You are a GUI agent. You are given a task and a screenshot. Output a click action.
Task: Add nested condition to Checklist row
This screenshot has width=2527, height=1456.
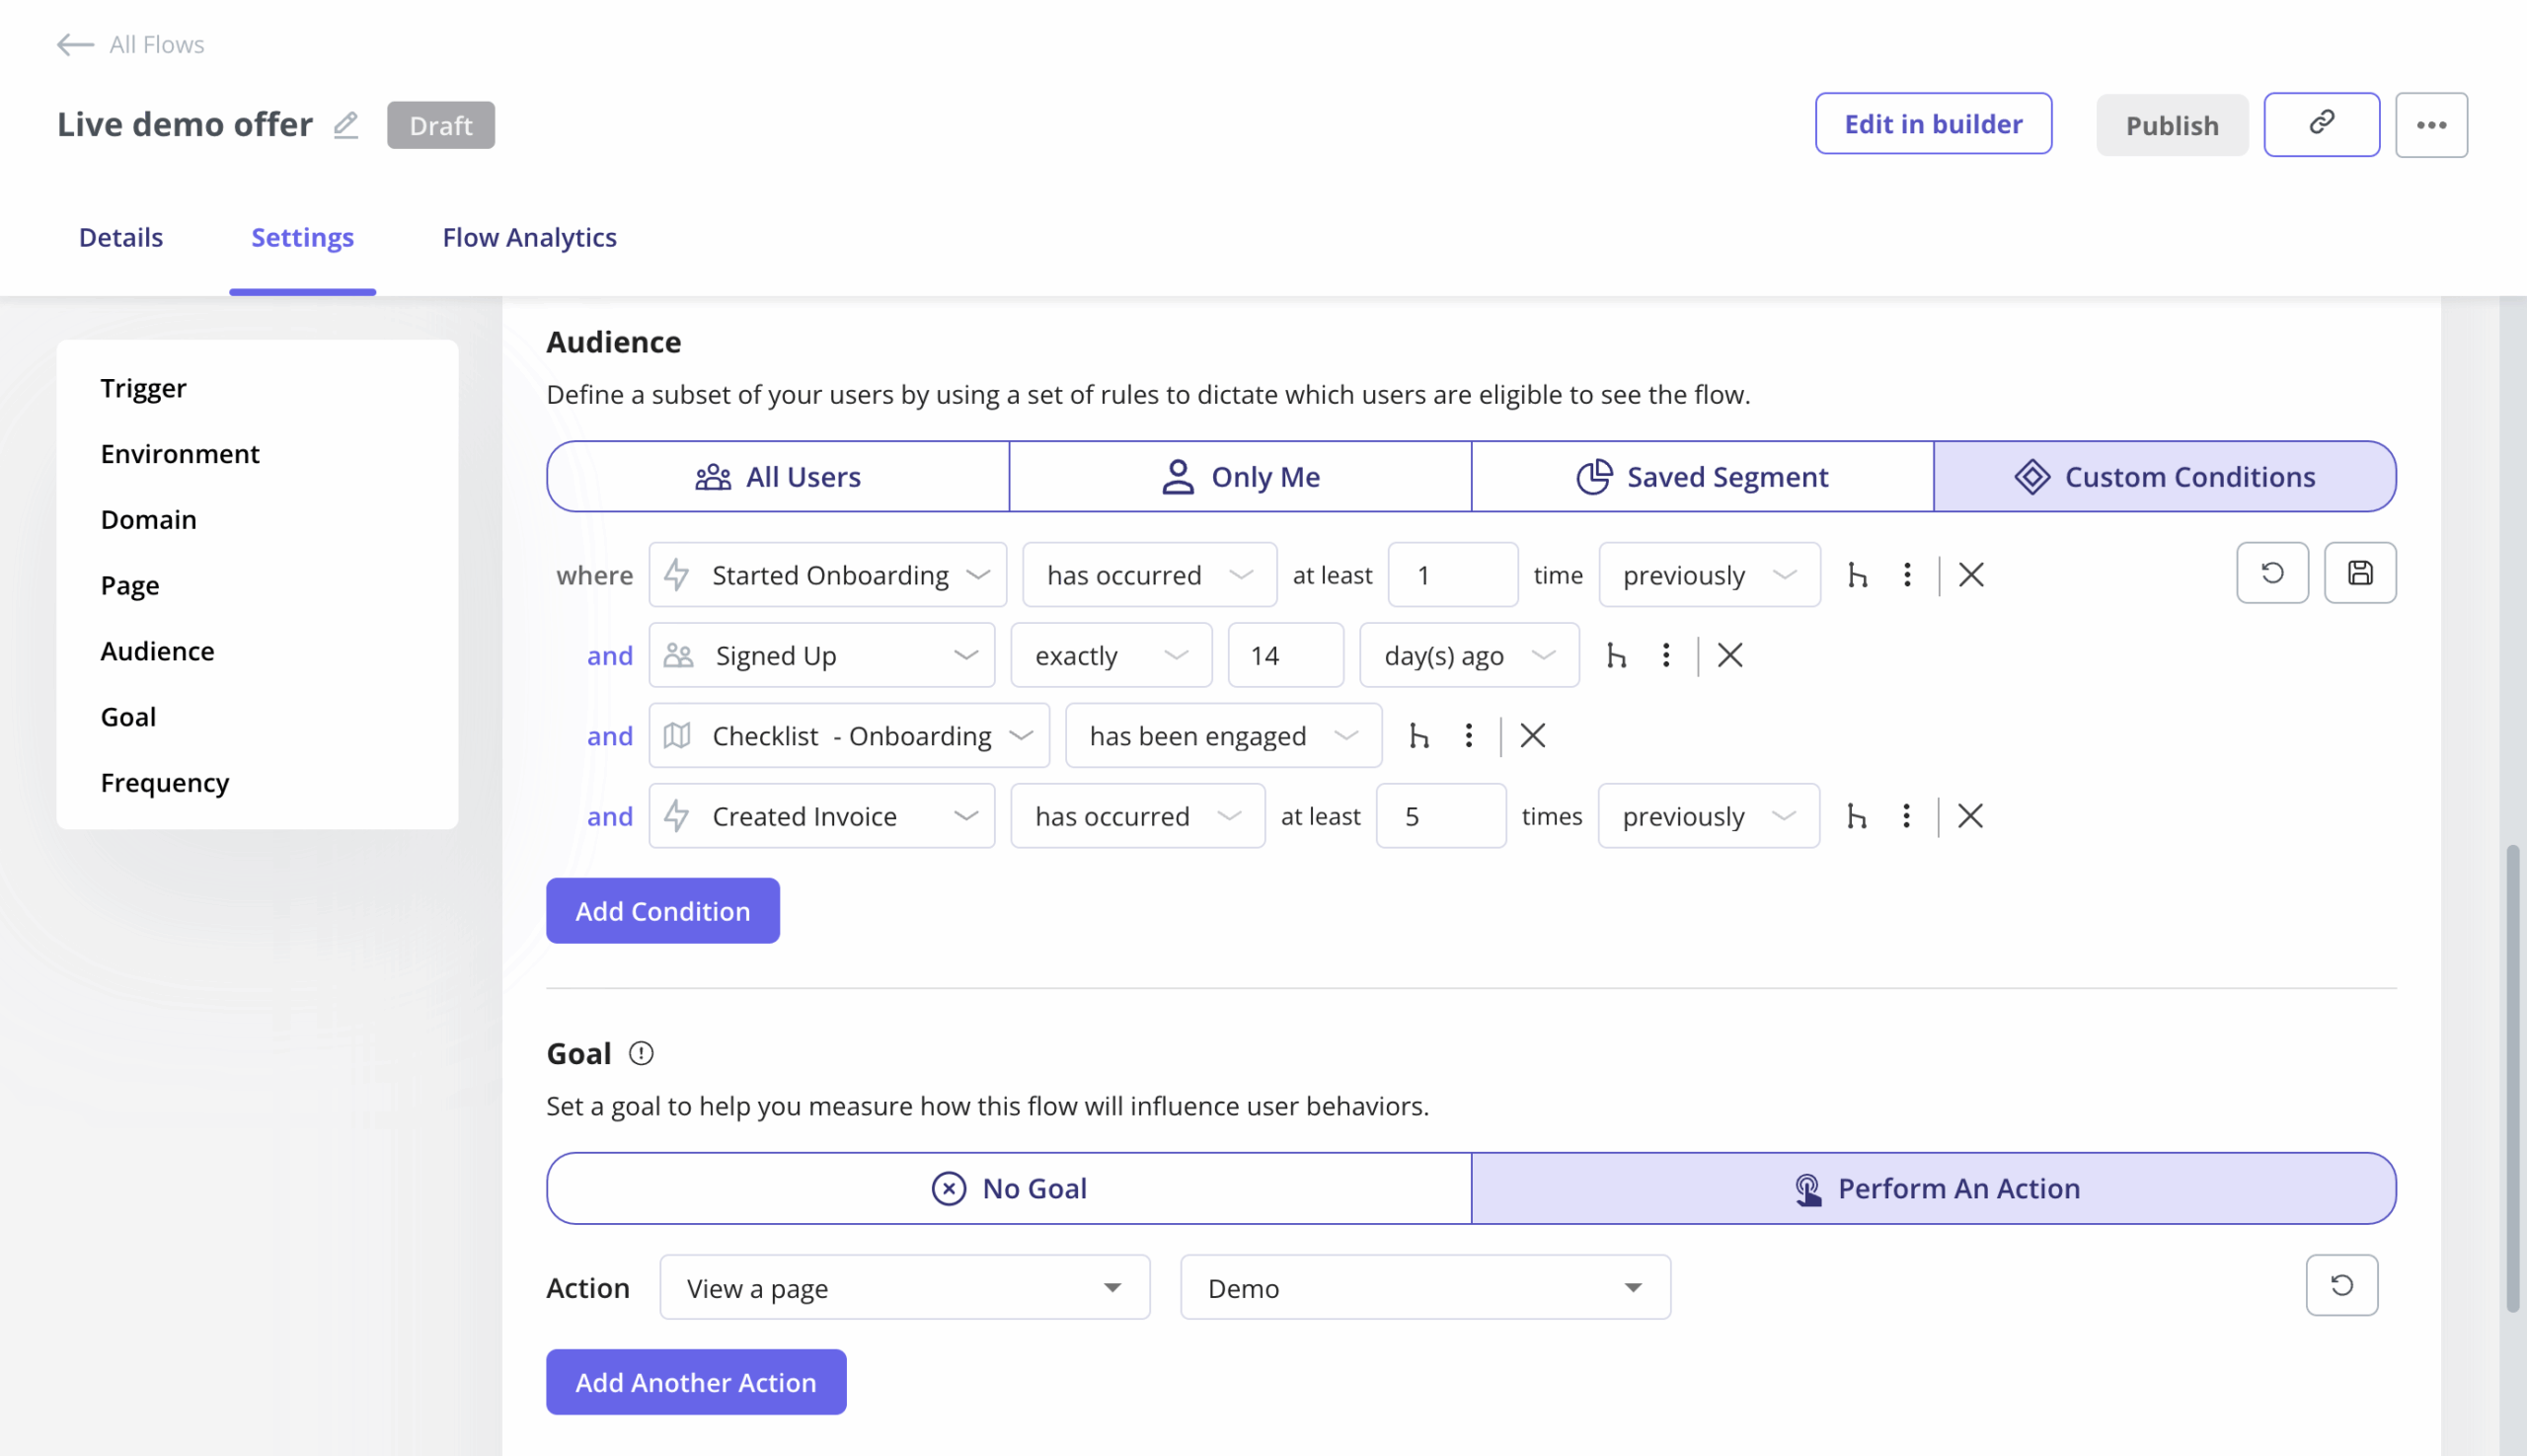pos(1418,736)
